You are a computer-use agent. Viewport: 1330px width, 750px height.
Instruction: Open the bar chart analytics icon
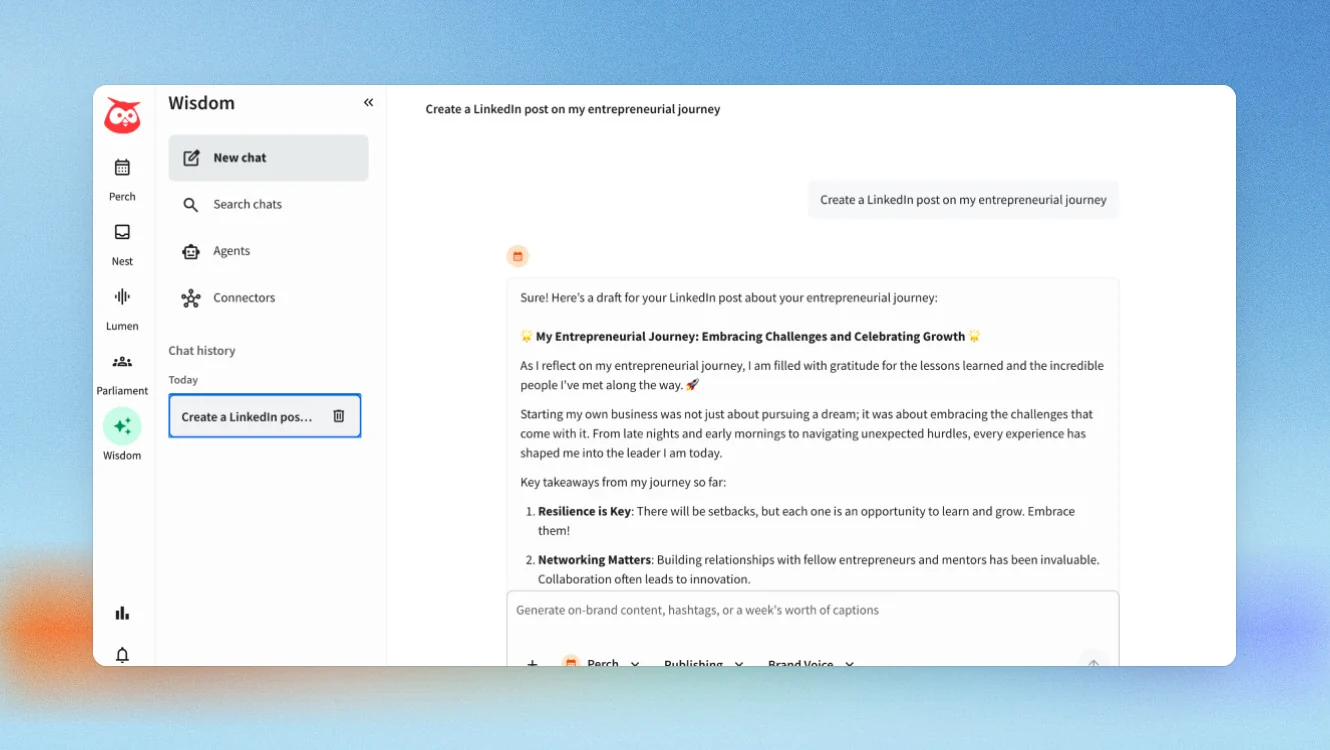click(x=122, y=613)
